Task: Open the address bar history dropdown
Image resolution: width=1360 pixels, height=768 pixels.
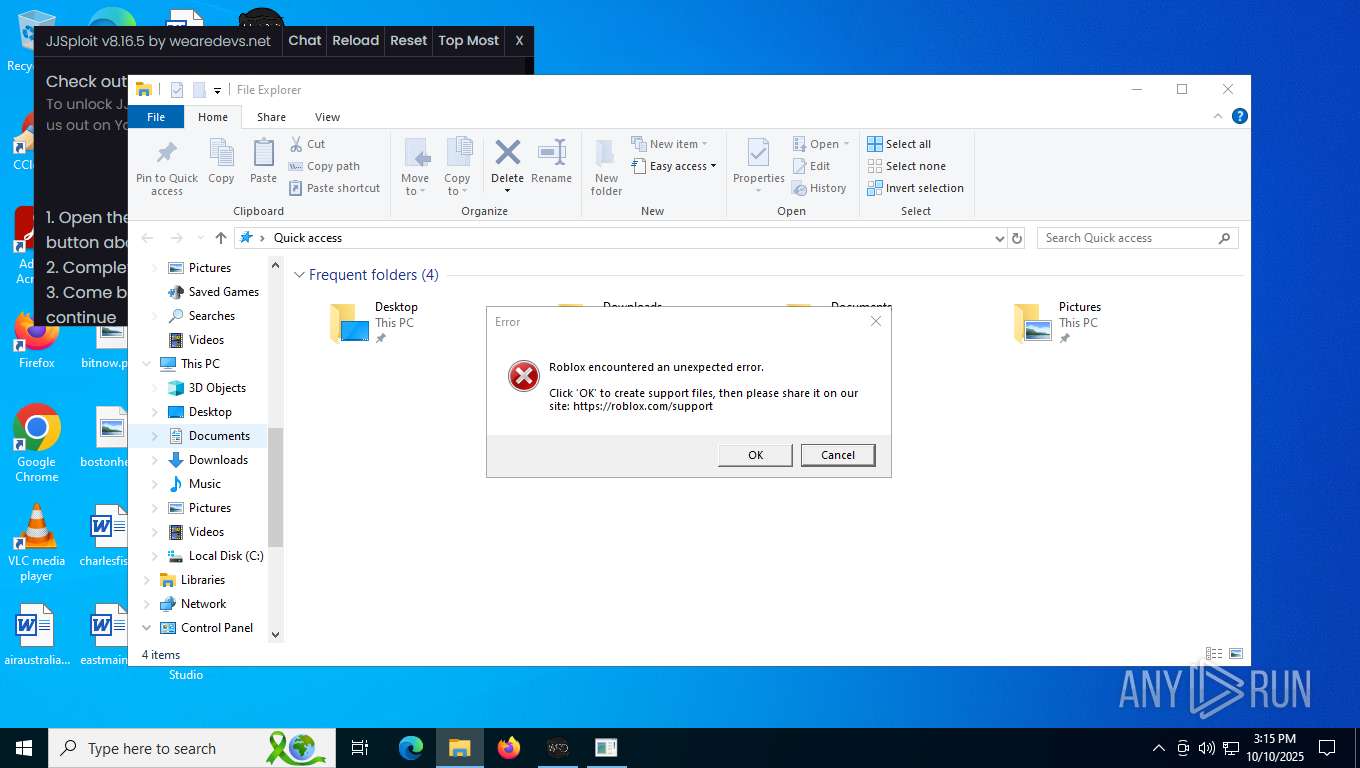Action: point(999,238)
